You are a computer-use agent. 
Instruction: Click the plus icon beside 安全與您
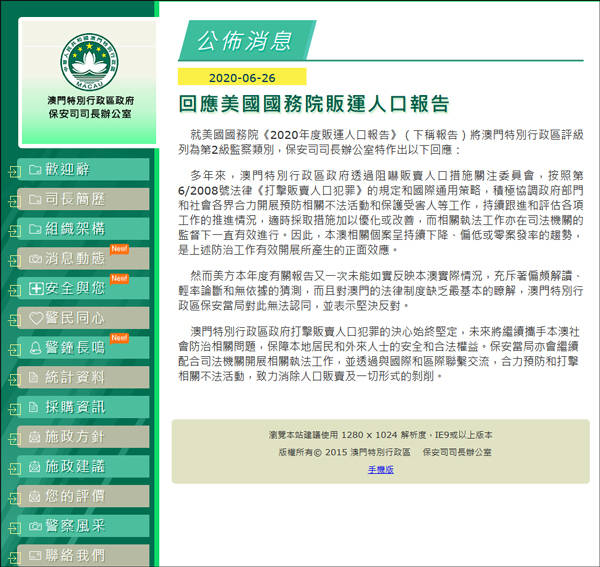(35, 288)
